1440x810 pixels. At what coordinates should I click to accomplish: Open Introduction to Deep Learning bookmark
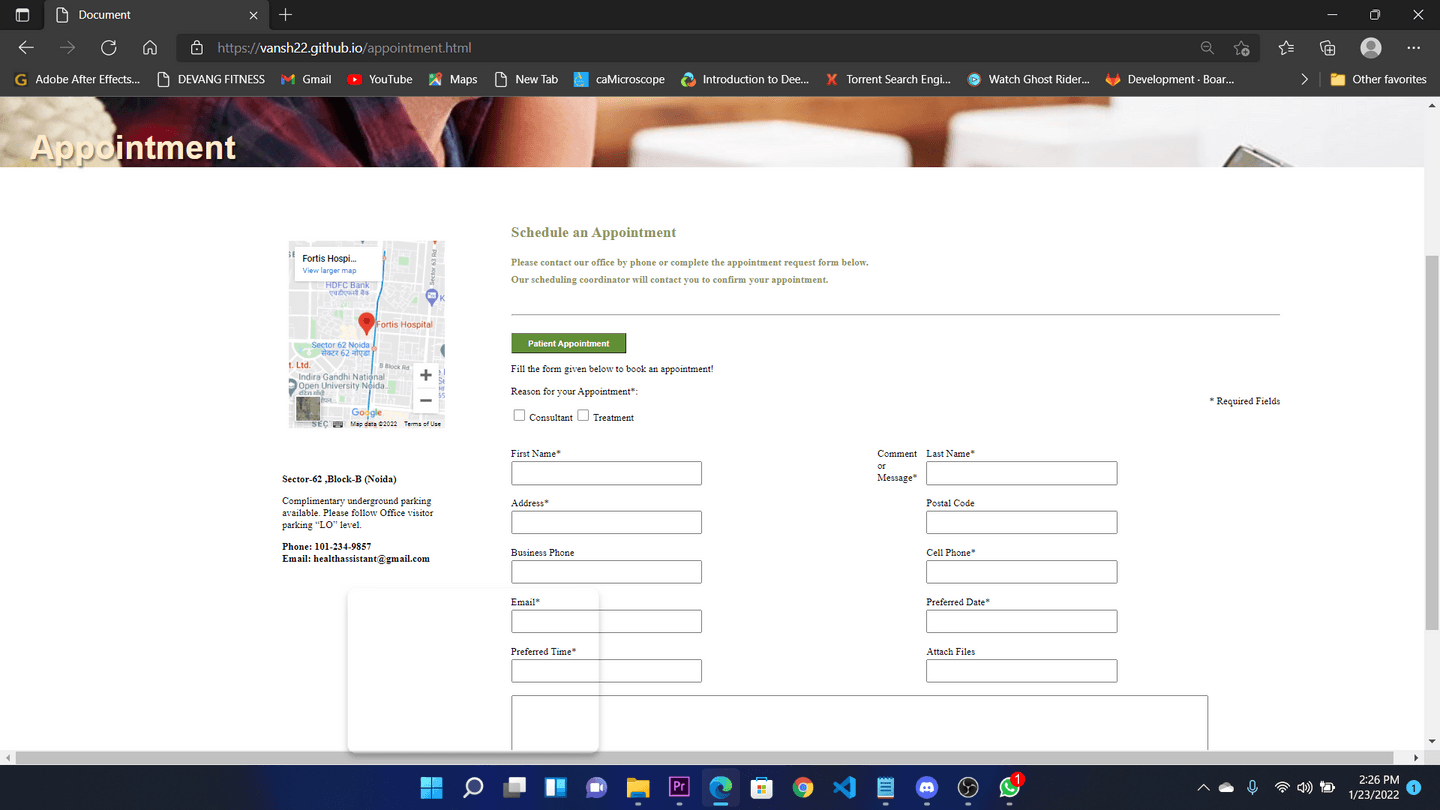pyautogui.click(x=745, y=79)
